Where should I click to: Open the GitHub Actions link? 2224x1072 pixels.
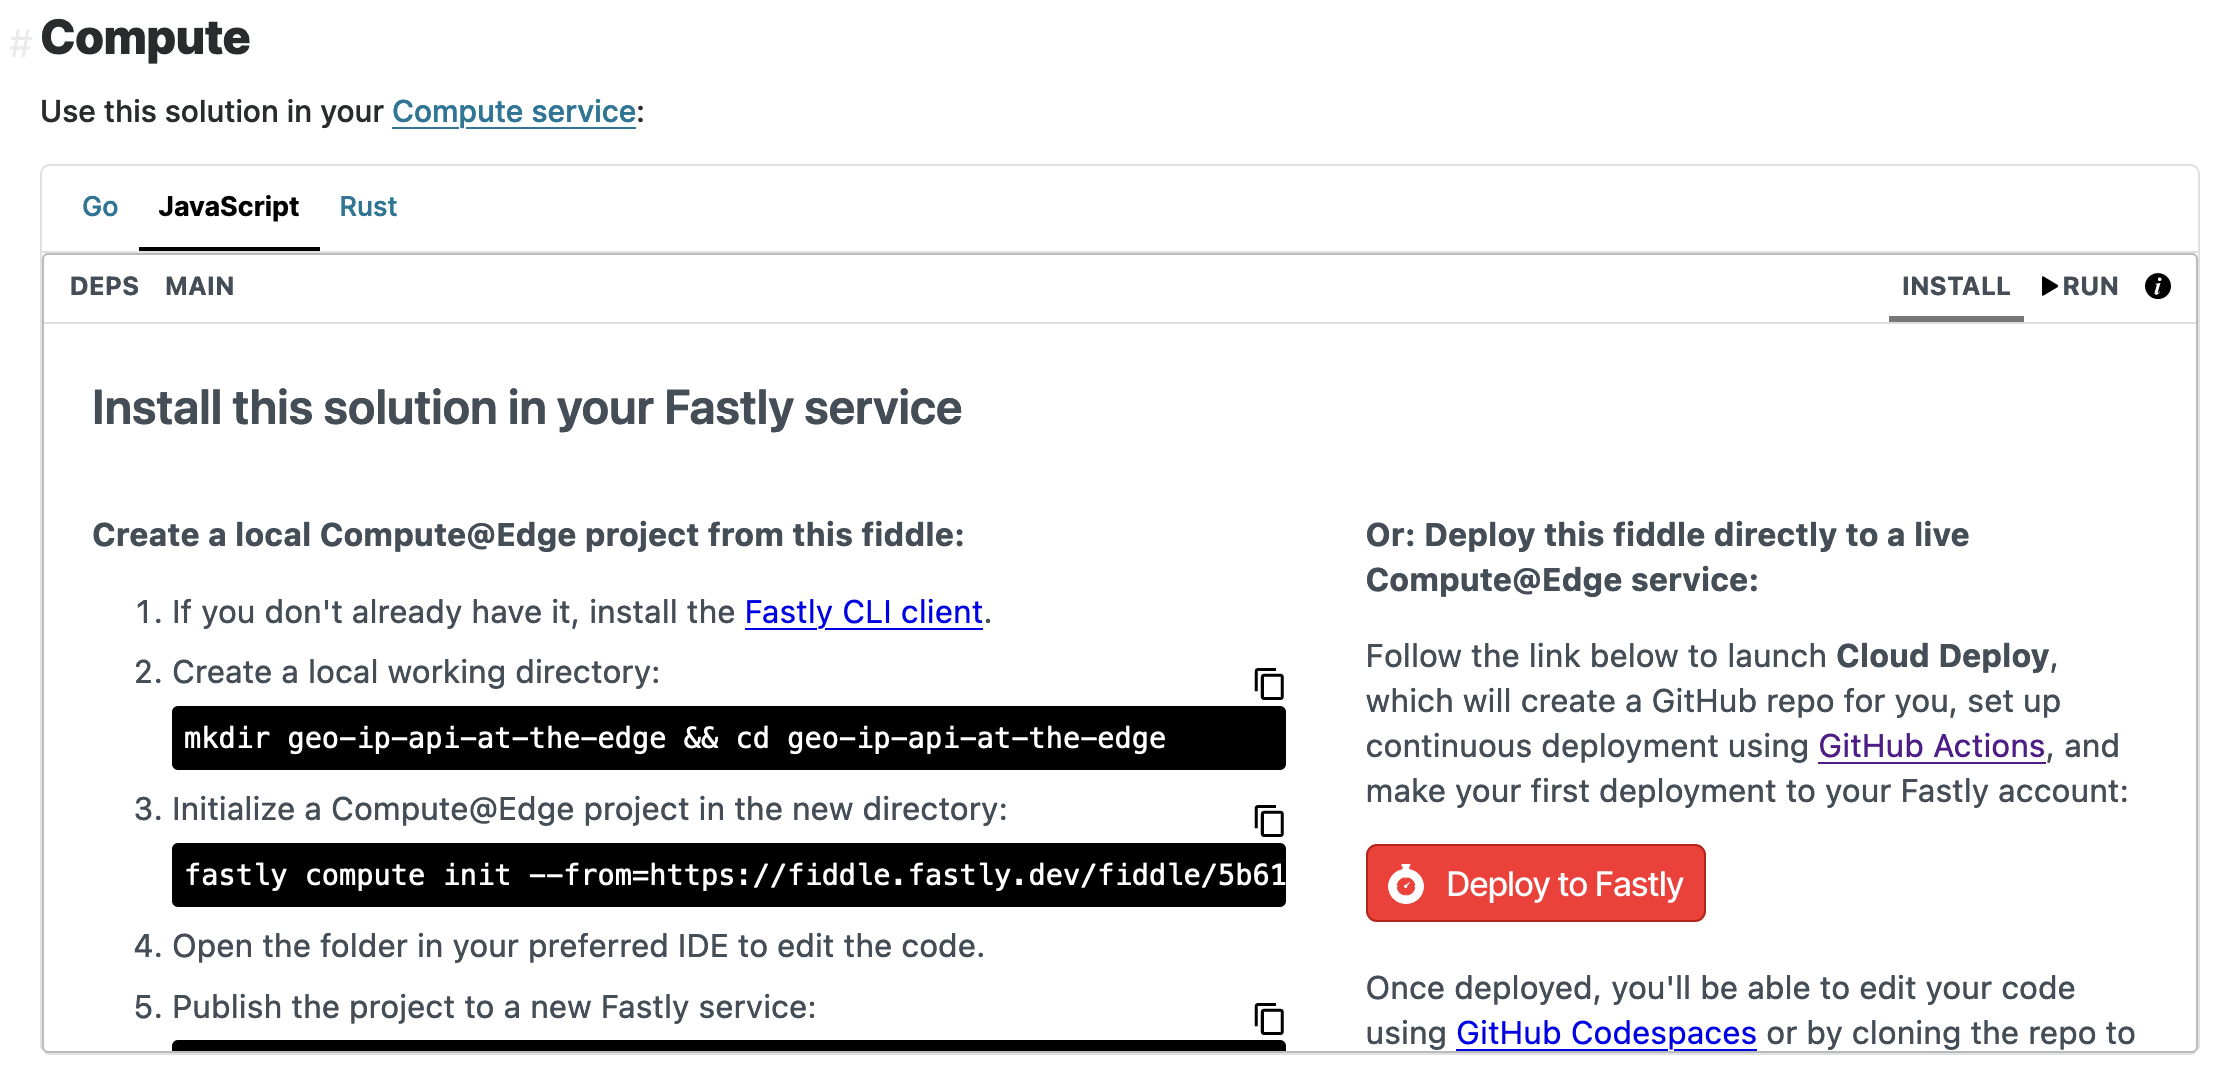pyautogui.click(x=1930, y=746)
